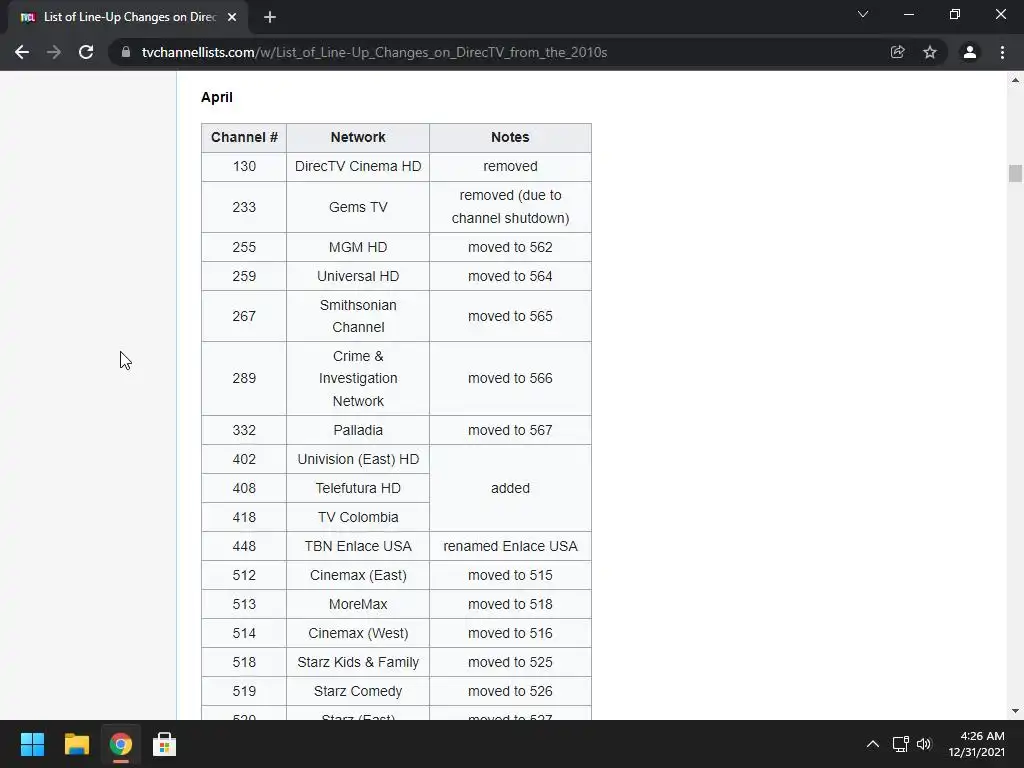Open a new tab with plus button
Image resolution: width=1024 pixels, height=768 pixels.
[x=270, y=18]
